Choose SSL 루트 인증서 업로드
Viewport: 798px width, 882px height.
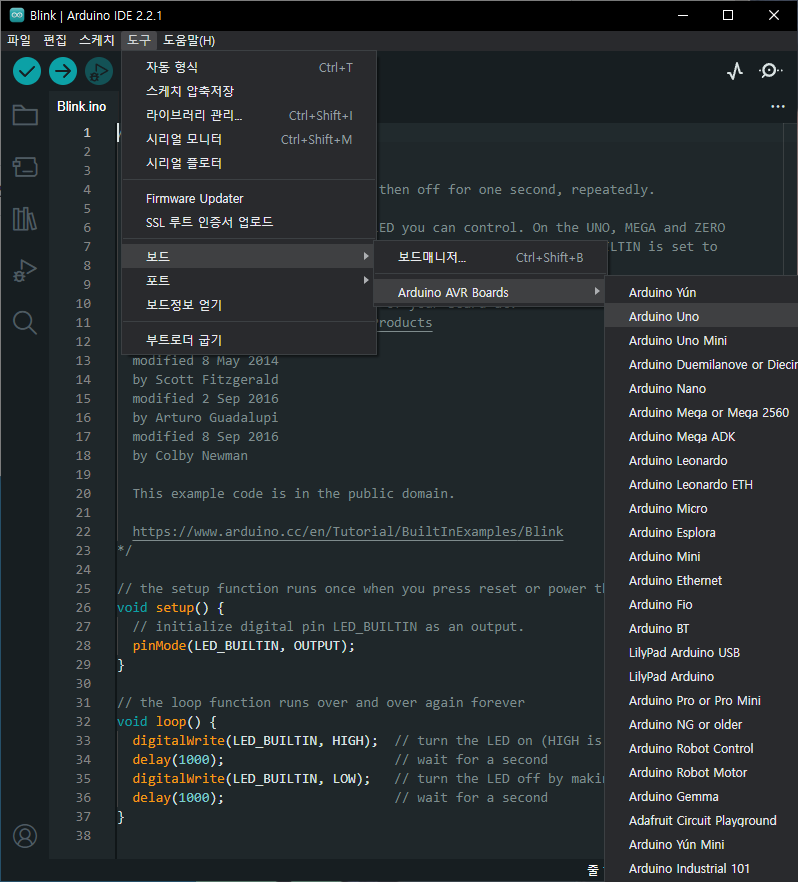point(249,222)
